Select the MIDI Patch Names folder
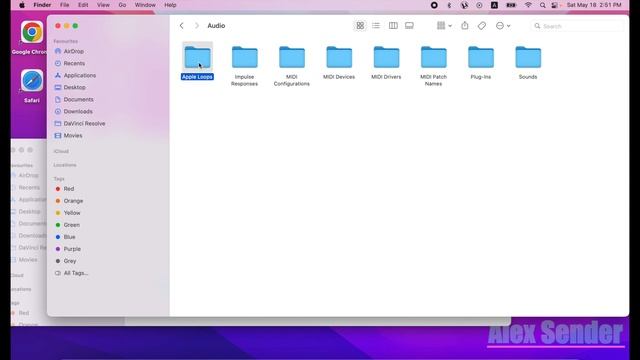The image size is (640, 360). (433, 57)
